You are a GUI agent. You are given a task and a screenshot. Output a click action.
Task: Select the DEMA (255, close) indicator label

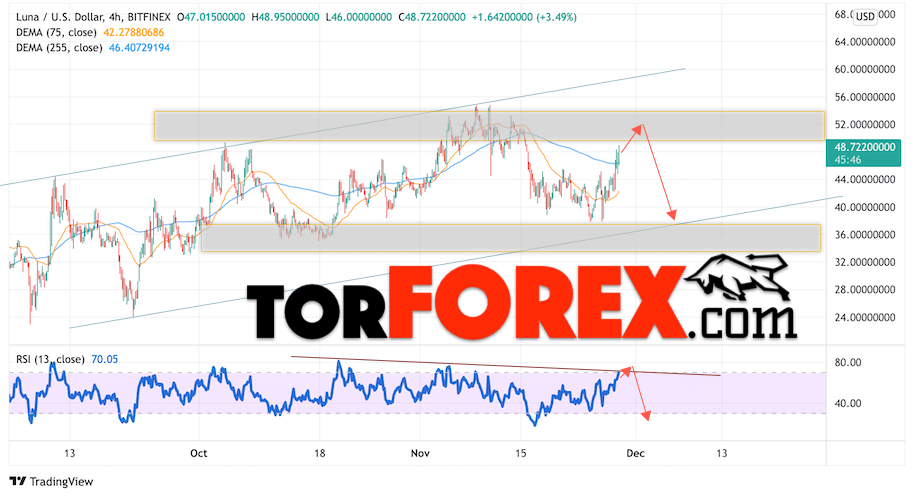(x=59, y=48)
